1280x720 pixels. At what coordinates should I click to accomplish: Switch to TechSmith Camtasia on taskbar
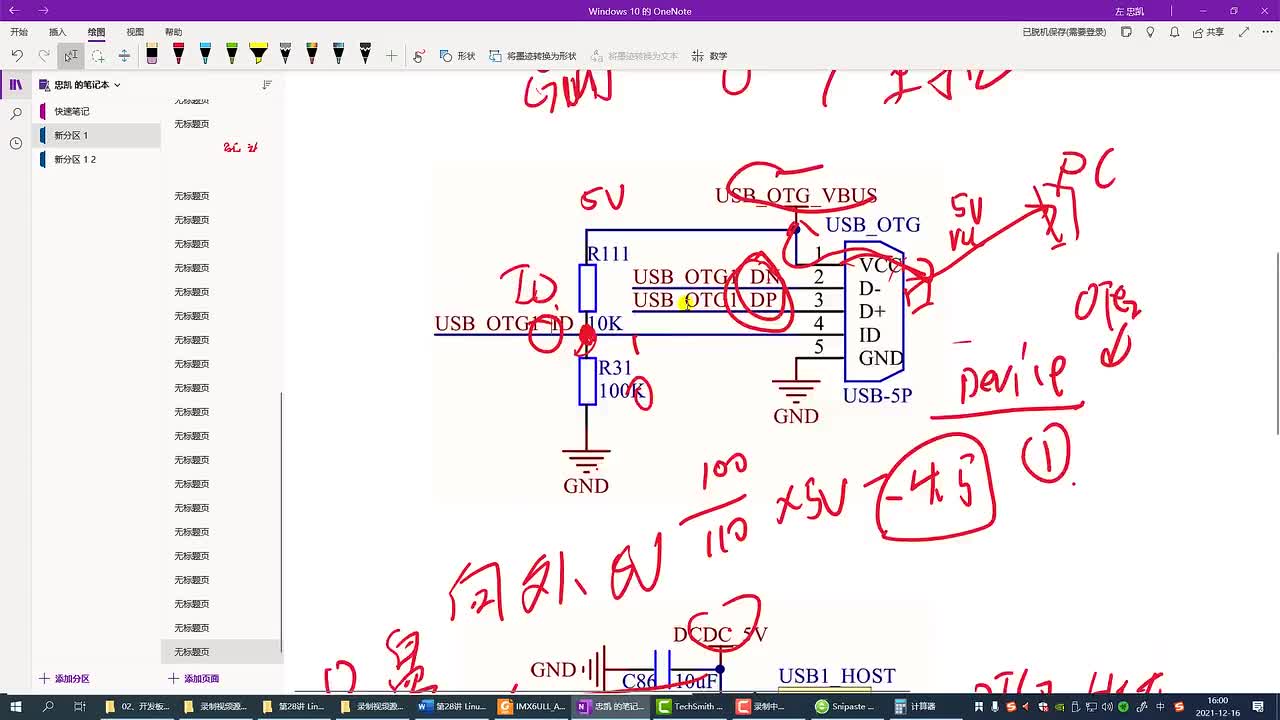689,706
